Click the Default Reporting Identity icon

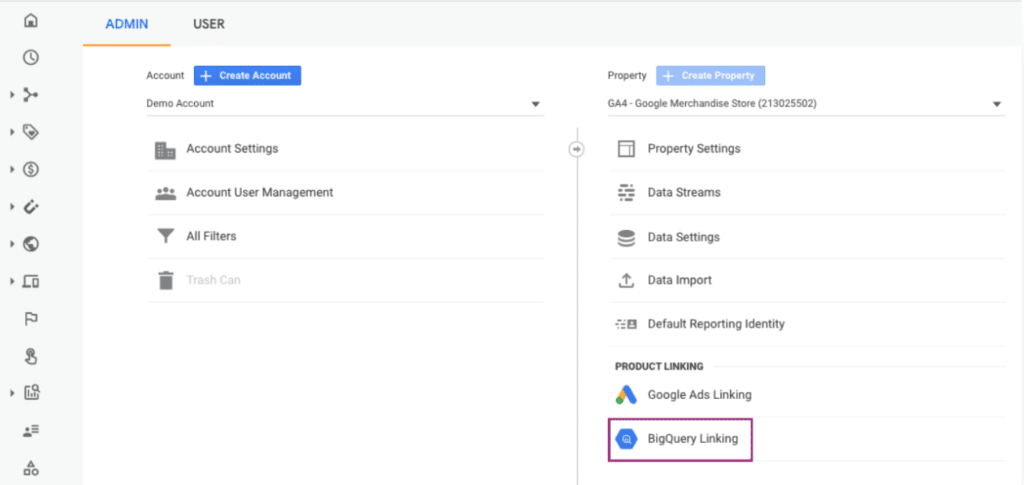[x=626, y=324]
